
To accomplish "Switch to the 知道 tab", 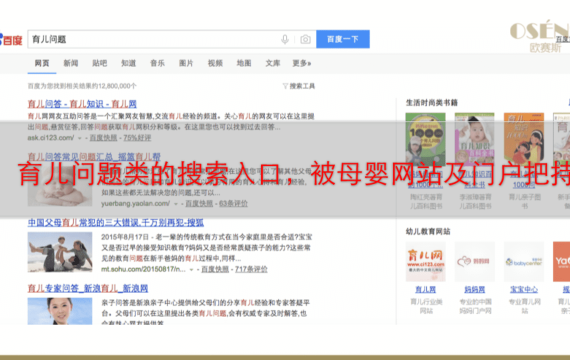I will click(x=128, y=63).
